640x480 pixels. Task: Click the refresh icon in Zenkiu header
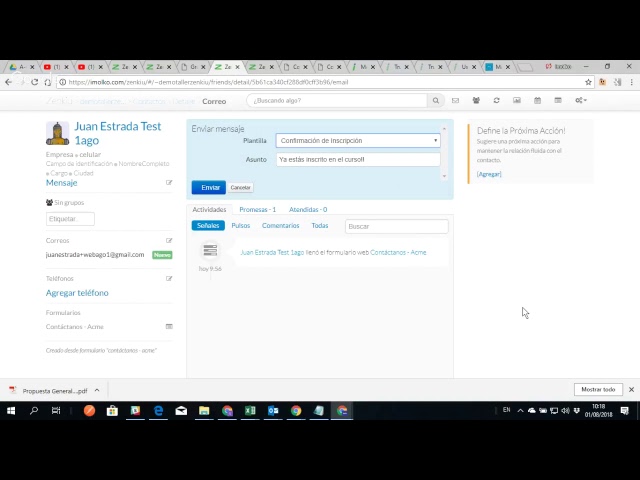click(496, 100)
